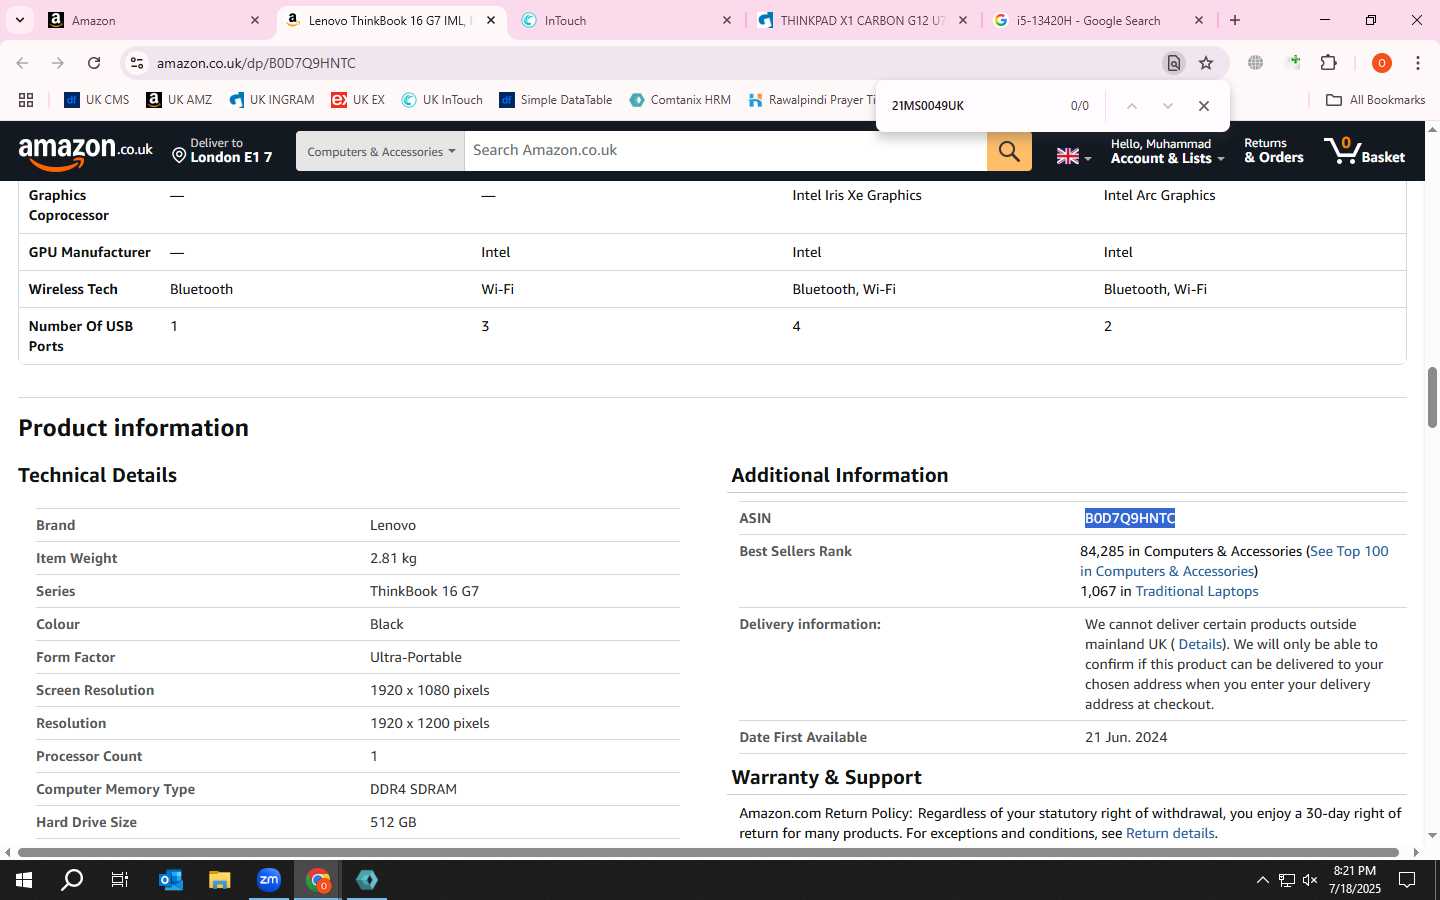Reload the Amazon page

coord(94,63)
